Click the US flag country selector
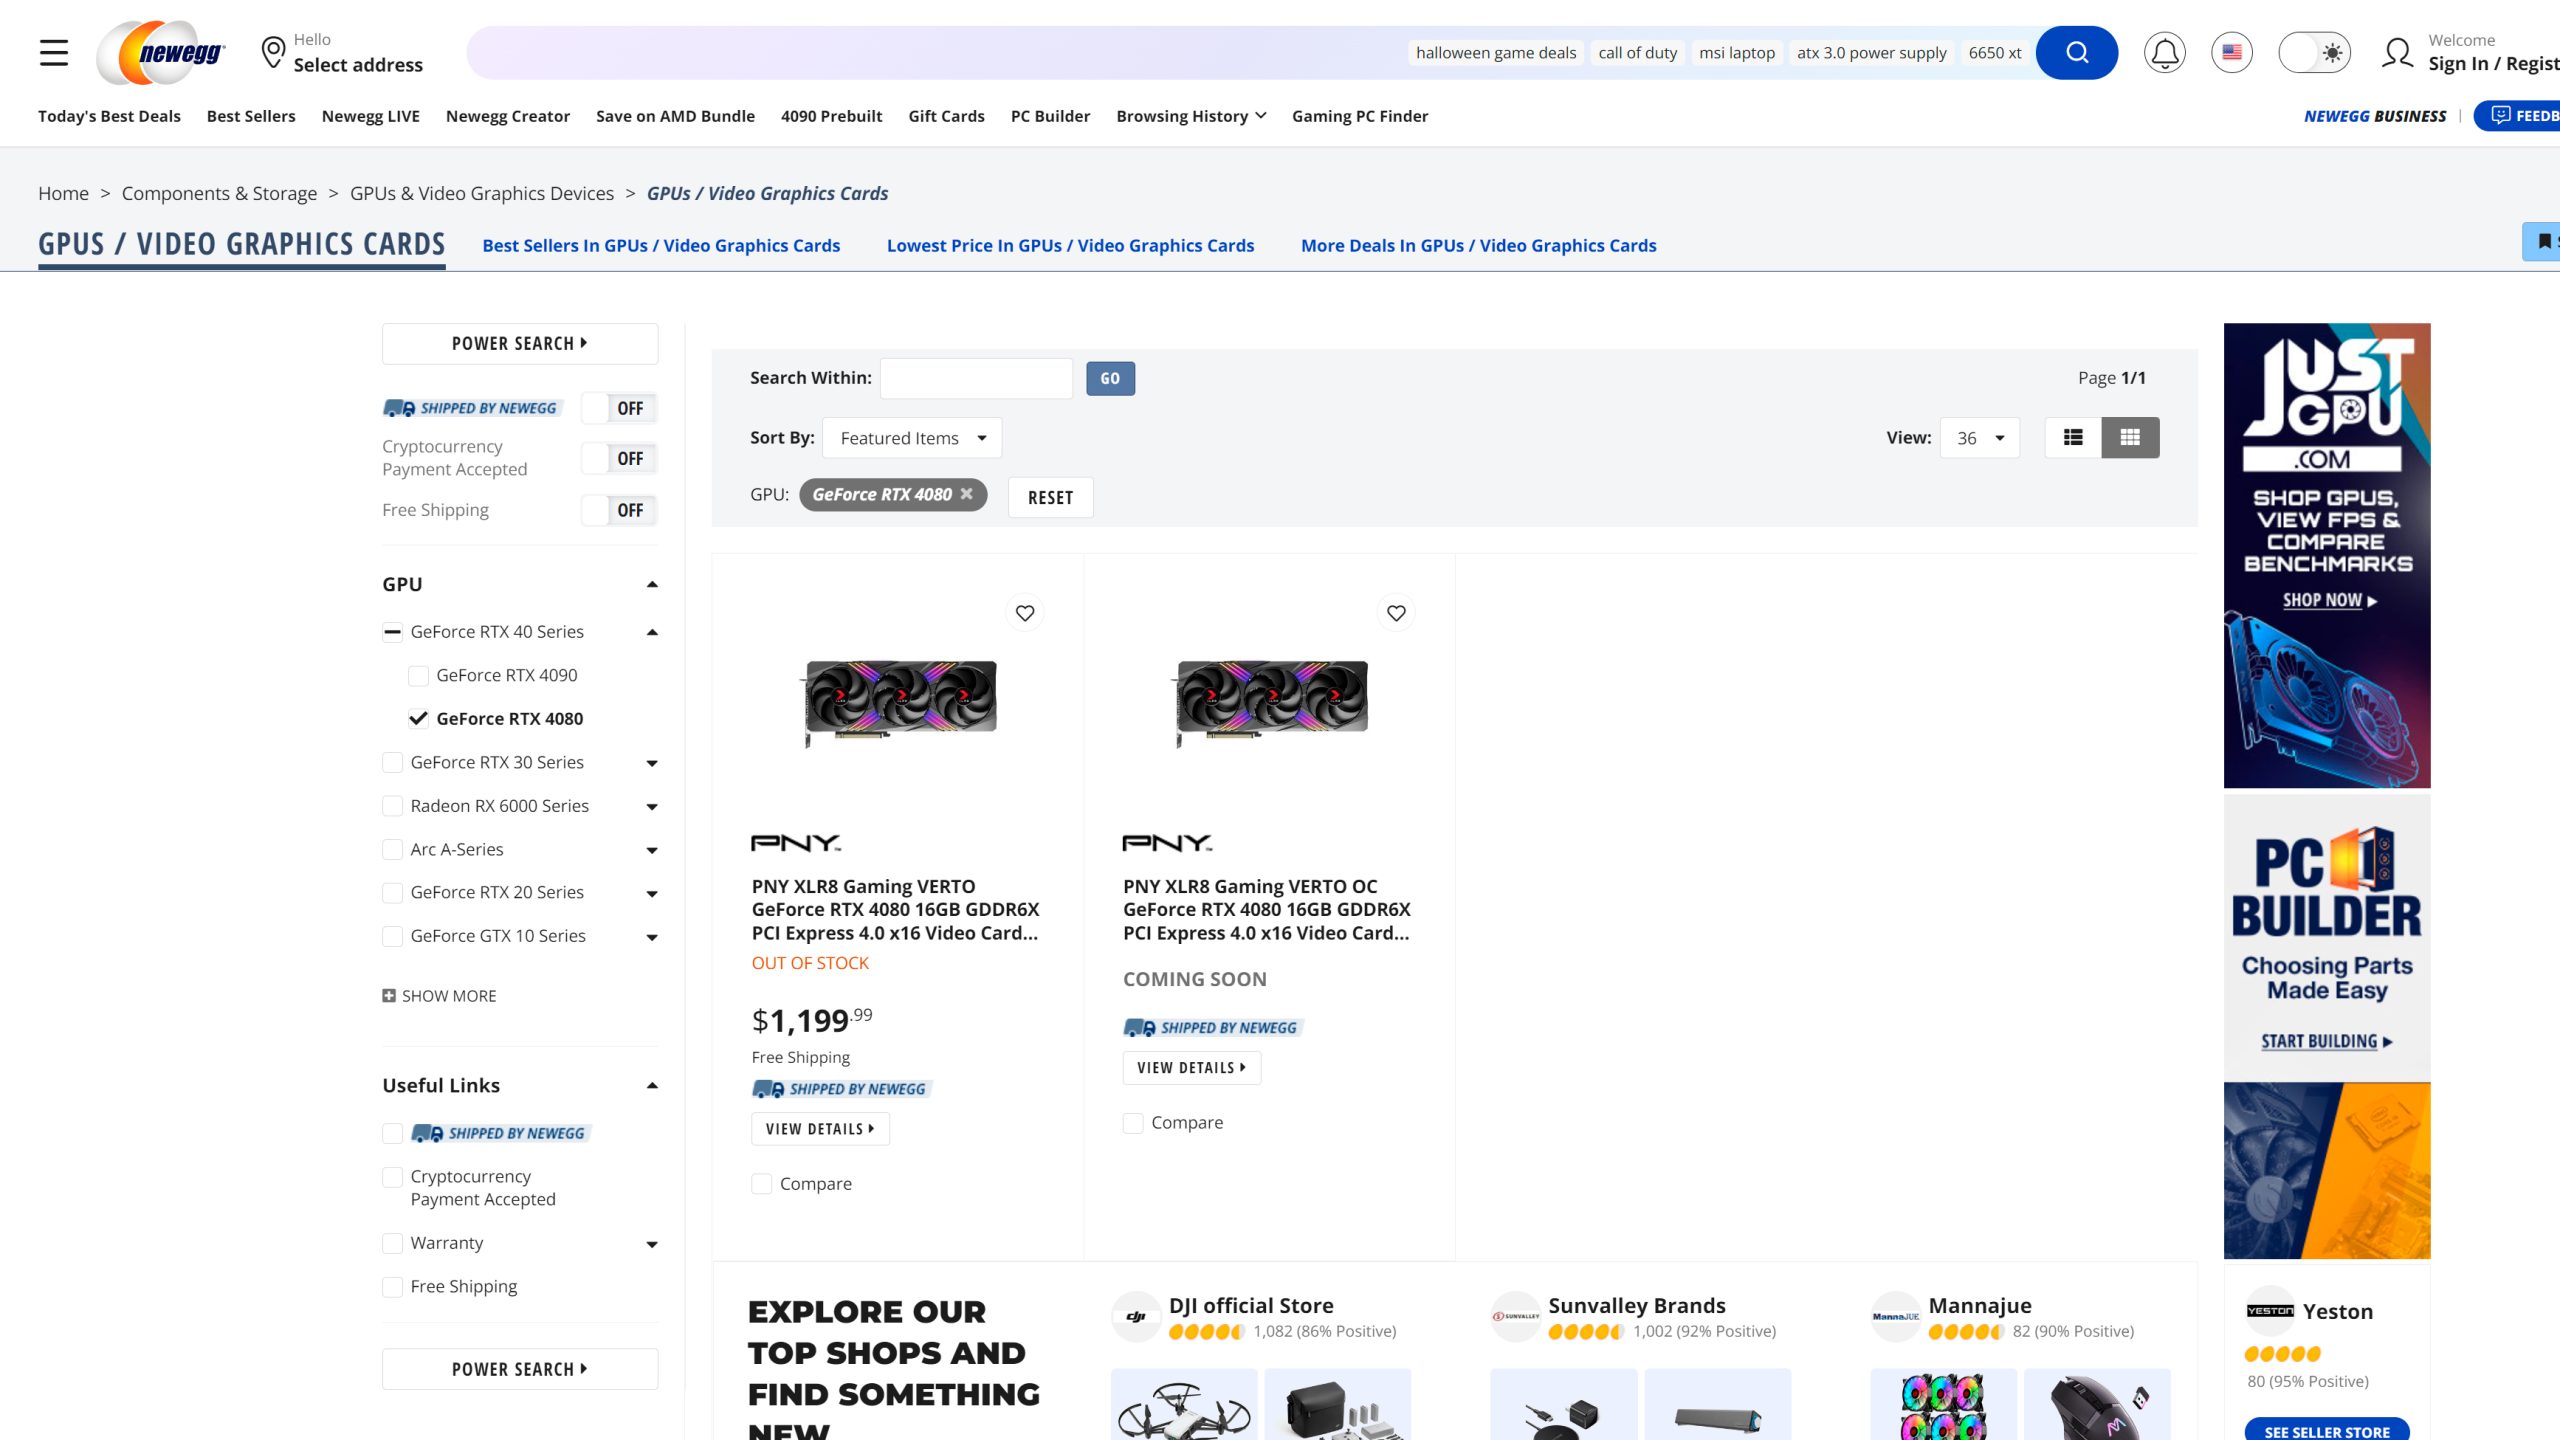The width and height of the screenshot is (2560, 1440). click(2231, 53)
